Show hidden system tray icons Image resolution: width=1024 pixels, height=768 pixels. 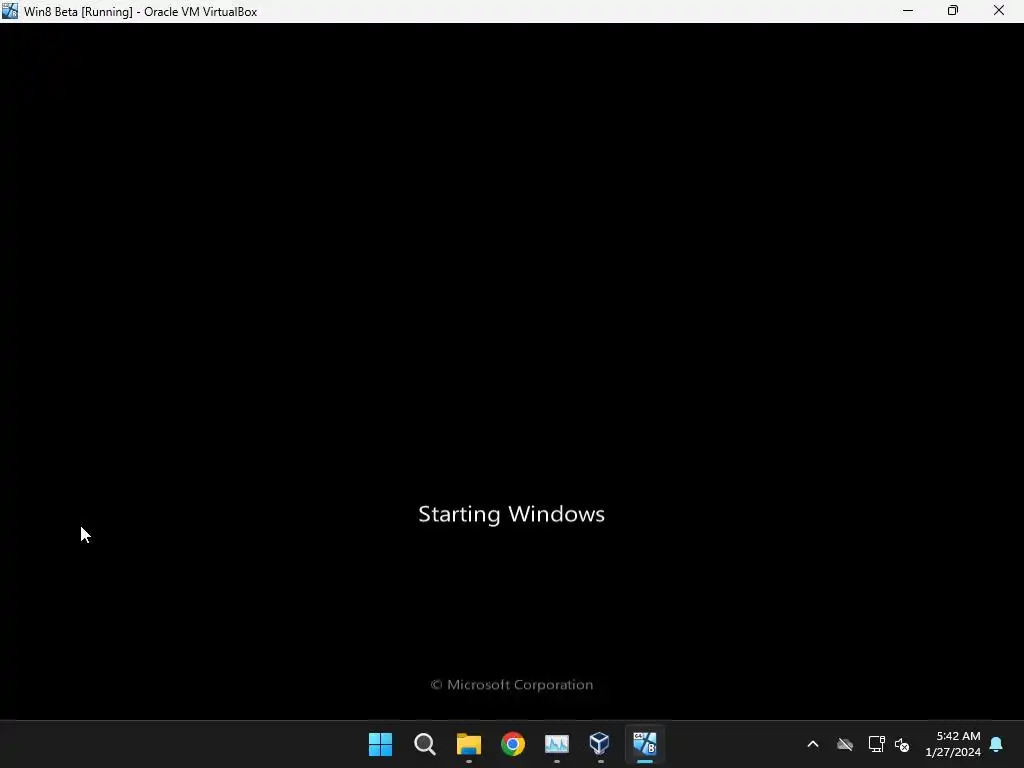click(813, 744)
